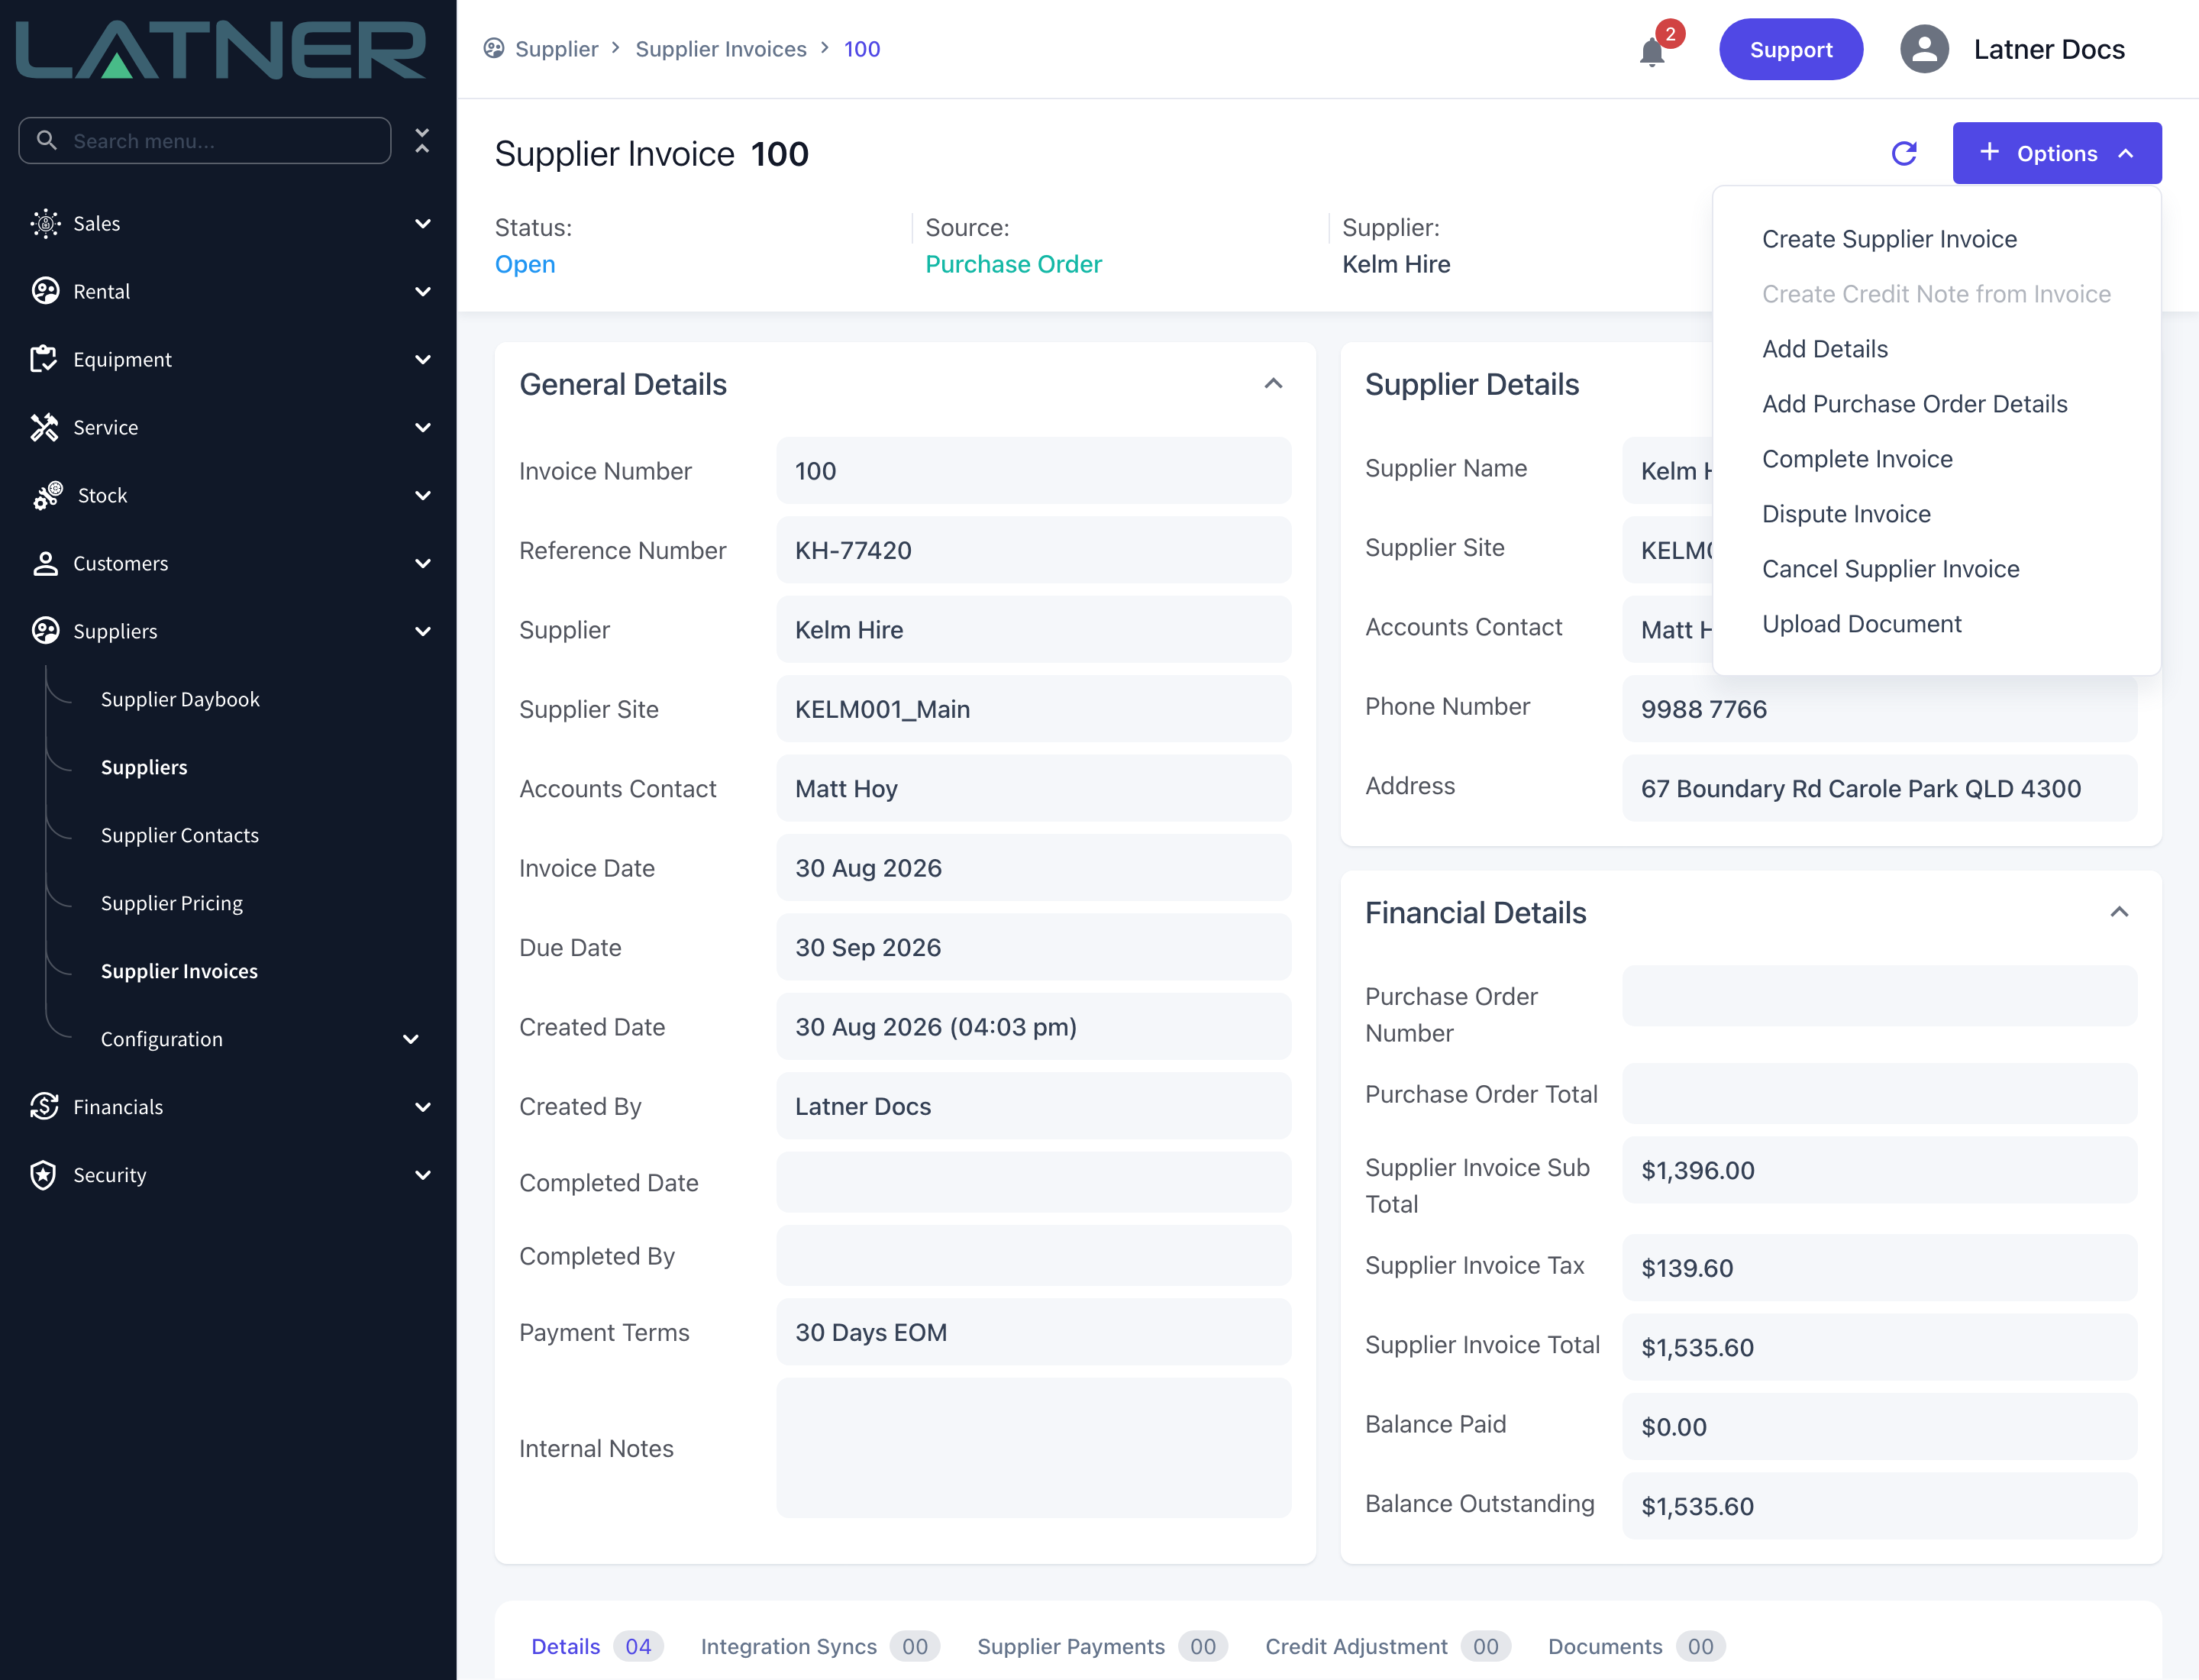The width and height of the screenshot is (2199, 1680).
Task: Click the Stock sidebar icon
Action: point(47,495)
